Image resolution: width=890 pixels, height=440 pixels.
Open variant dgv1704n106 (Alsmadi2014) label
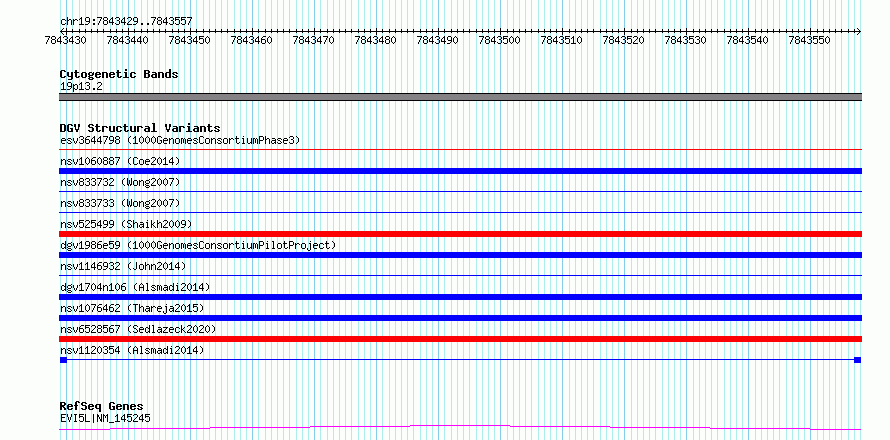tap(135, 287)
